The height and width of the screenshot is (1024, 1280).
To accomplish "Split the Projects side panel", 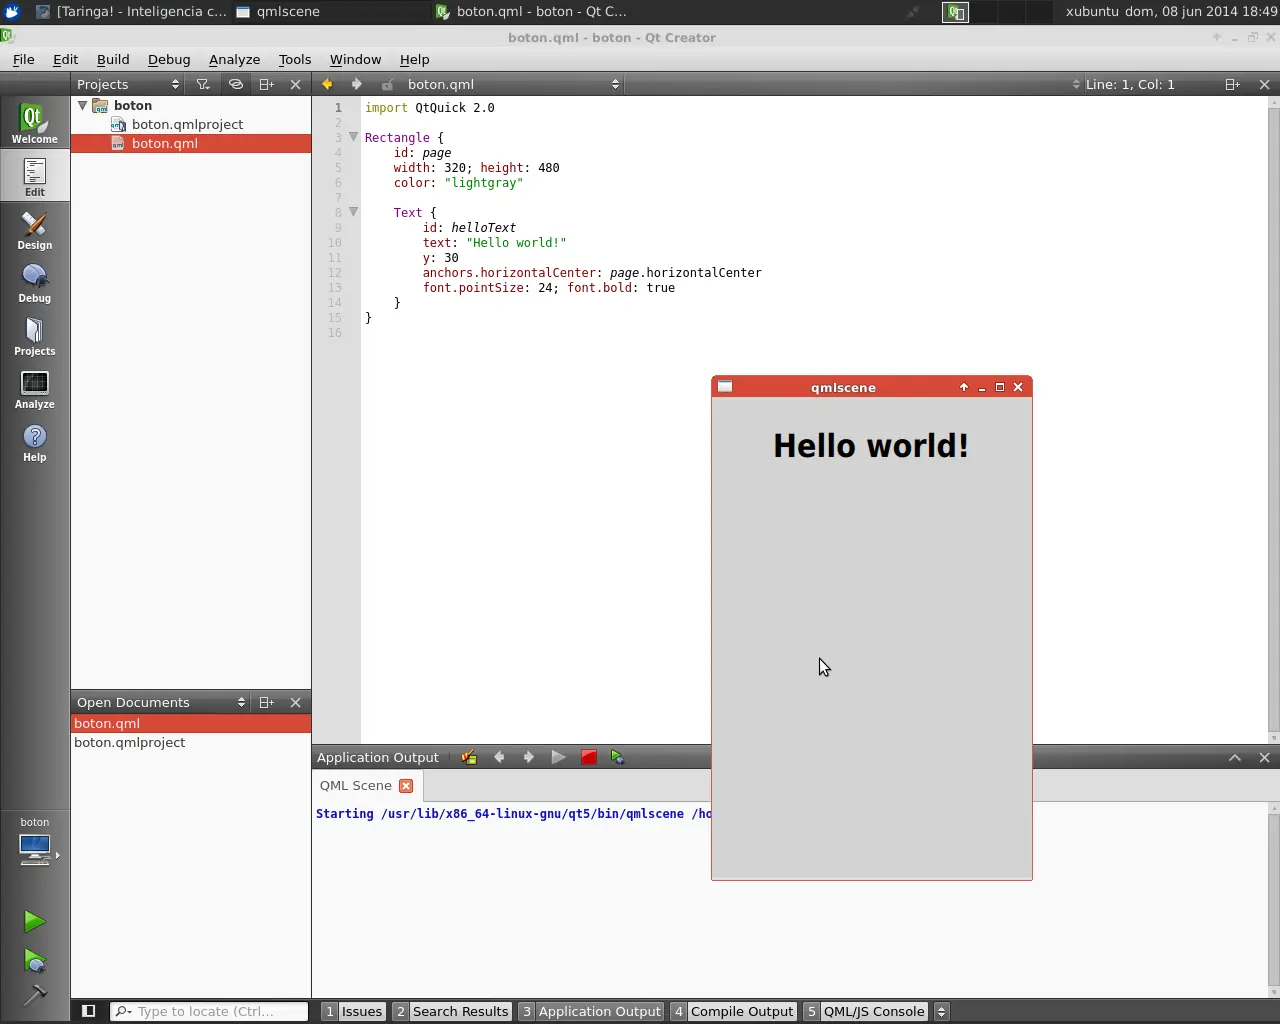I will (x=266, y=85).
